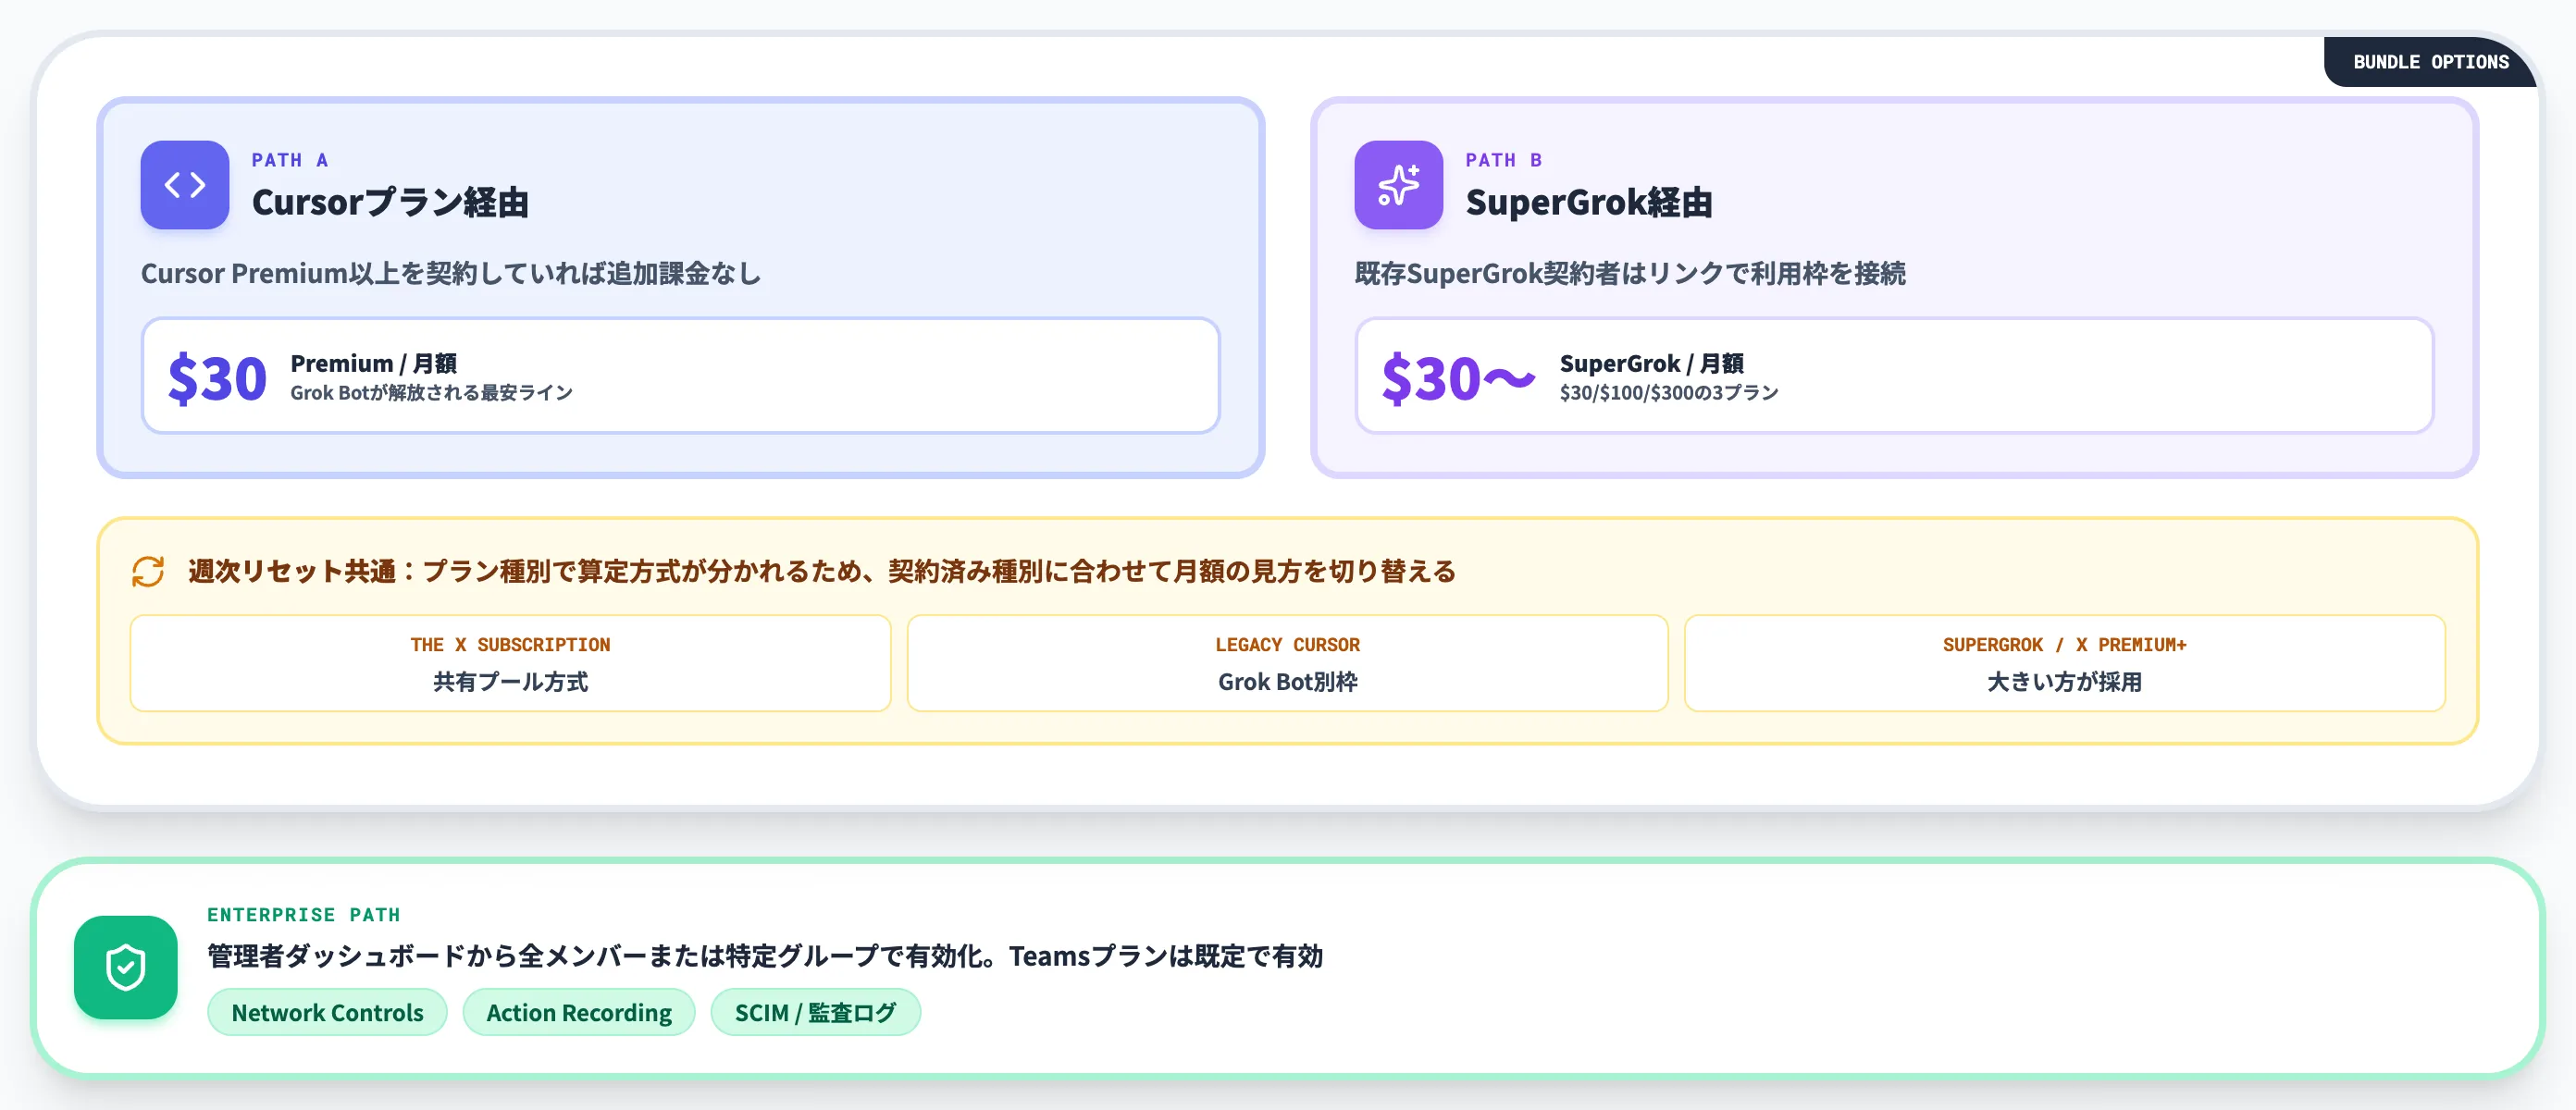Choose the LEGACY CURSOR Grok Bot別枠 card
This screenshot has height=1110, width=2576.
[1287, 663]
